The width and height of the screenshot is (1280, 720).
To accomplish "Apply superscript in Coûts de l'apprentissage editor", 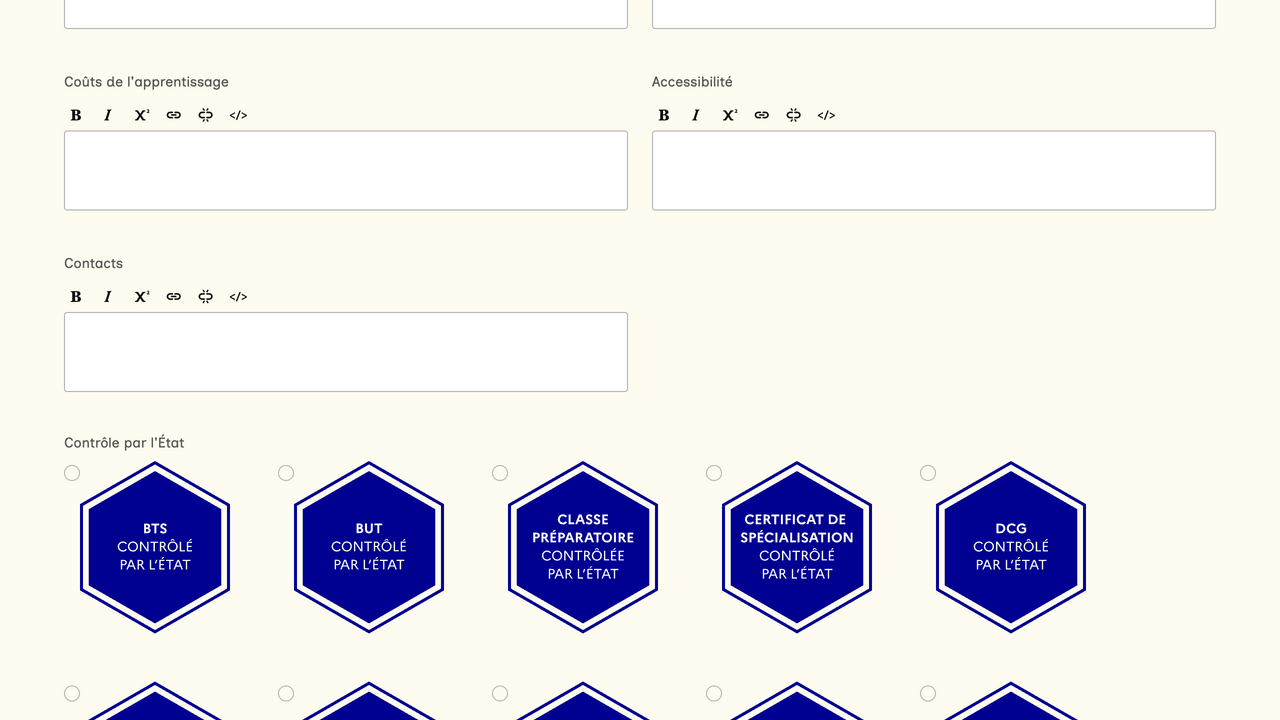I will point(141,115).
